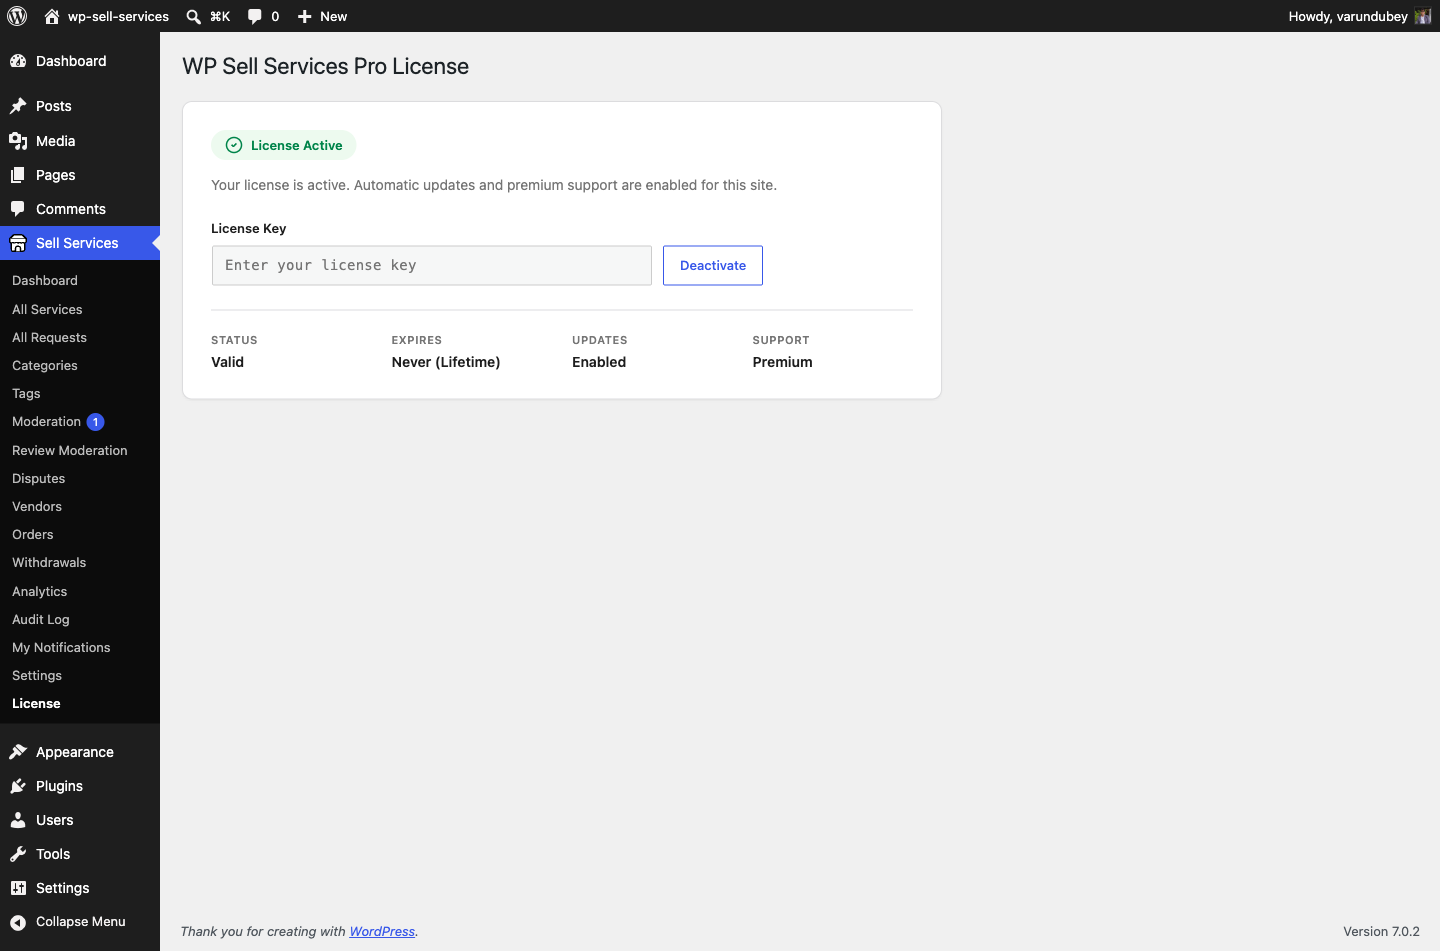
Task: Click the Appearance paintbrush icon
Action: [18, 752]
